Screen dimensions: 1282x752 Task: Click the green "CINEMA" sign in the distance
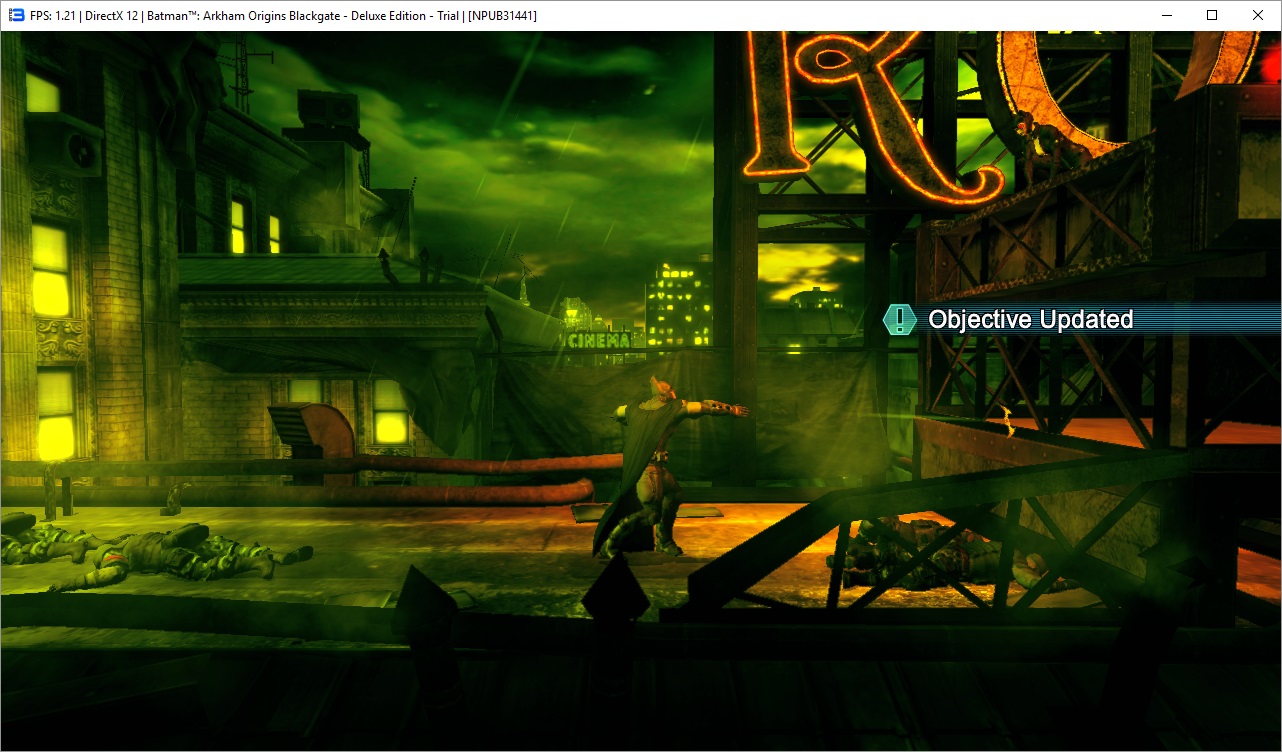coord(601,340)
